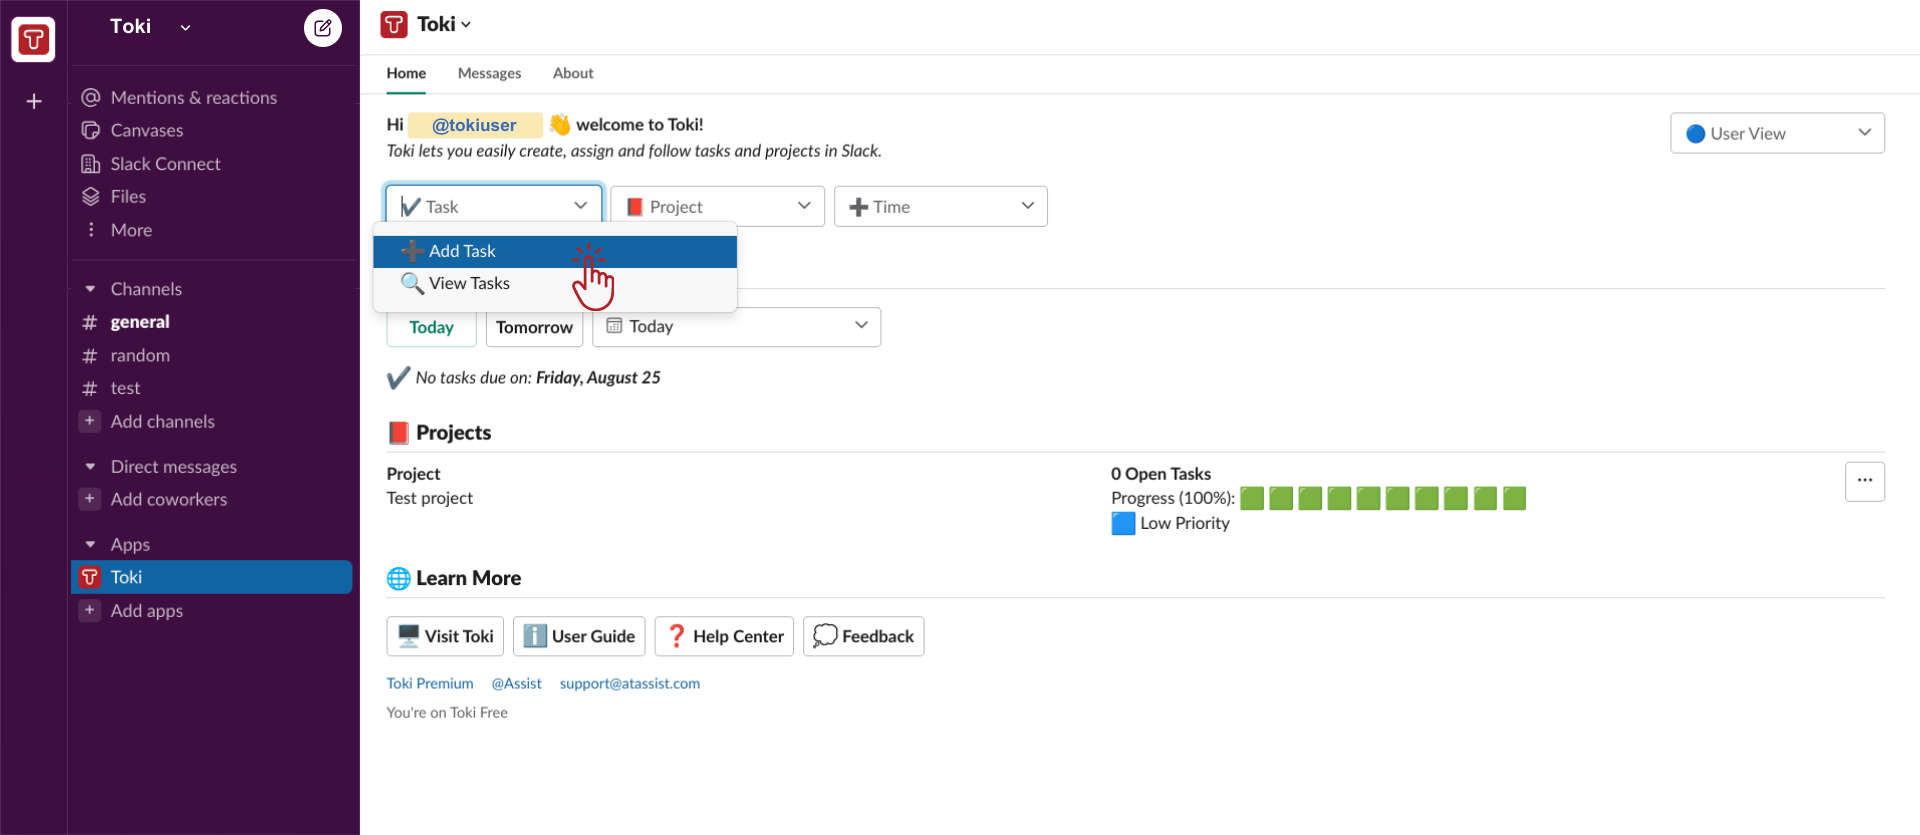The height and width of the screenshot is (835, 1920).
Task: Click the @Assist link
Action: [x=516, y=683]
